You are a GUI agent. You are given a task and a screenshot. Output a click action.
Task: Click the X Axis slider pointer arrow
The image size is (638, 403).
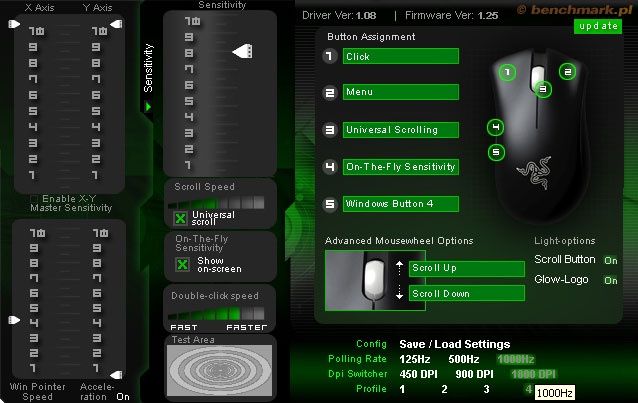pyautogui.click(x=14, y=24)
